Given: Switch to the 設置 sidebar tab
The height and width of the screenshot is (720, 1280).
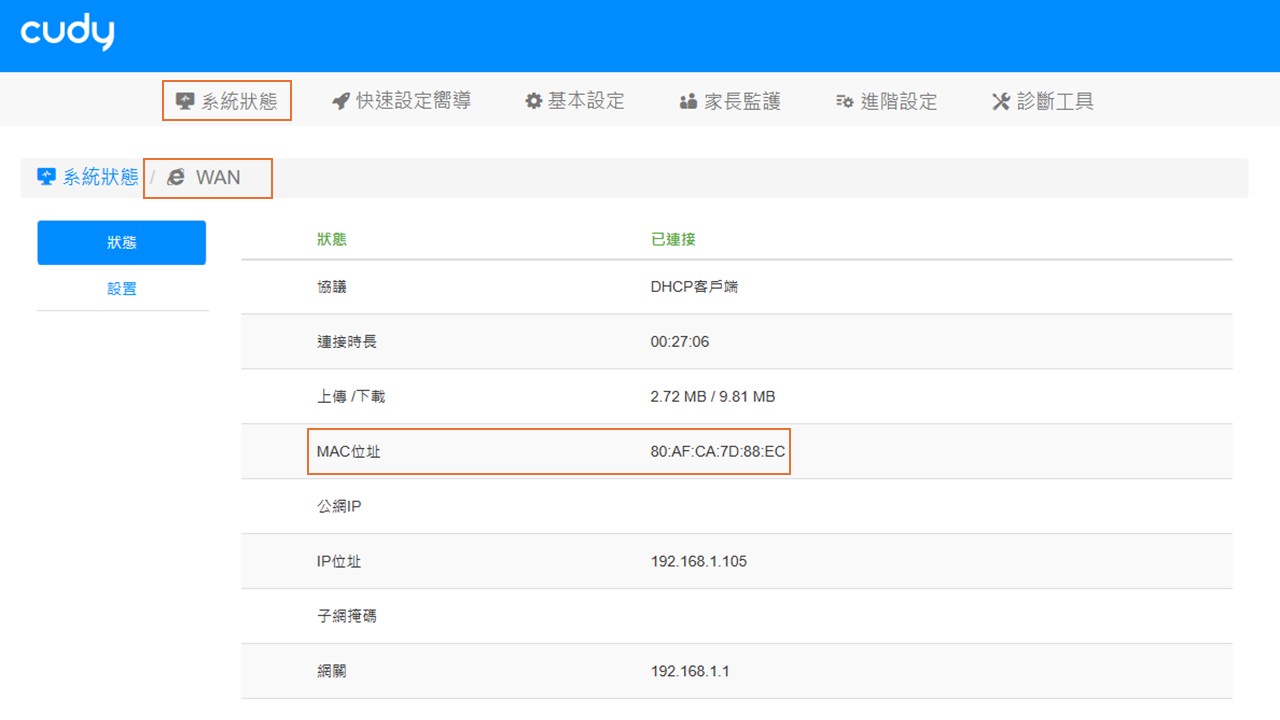Looking at the screenshot, I should (121, 289).
